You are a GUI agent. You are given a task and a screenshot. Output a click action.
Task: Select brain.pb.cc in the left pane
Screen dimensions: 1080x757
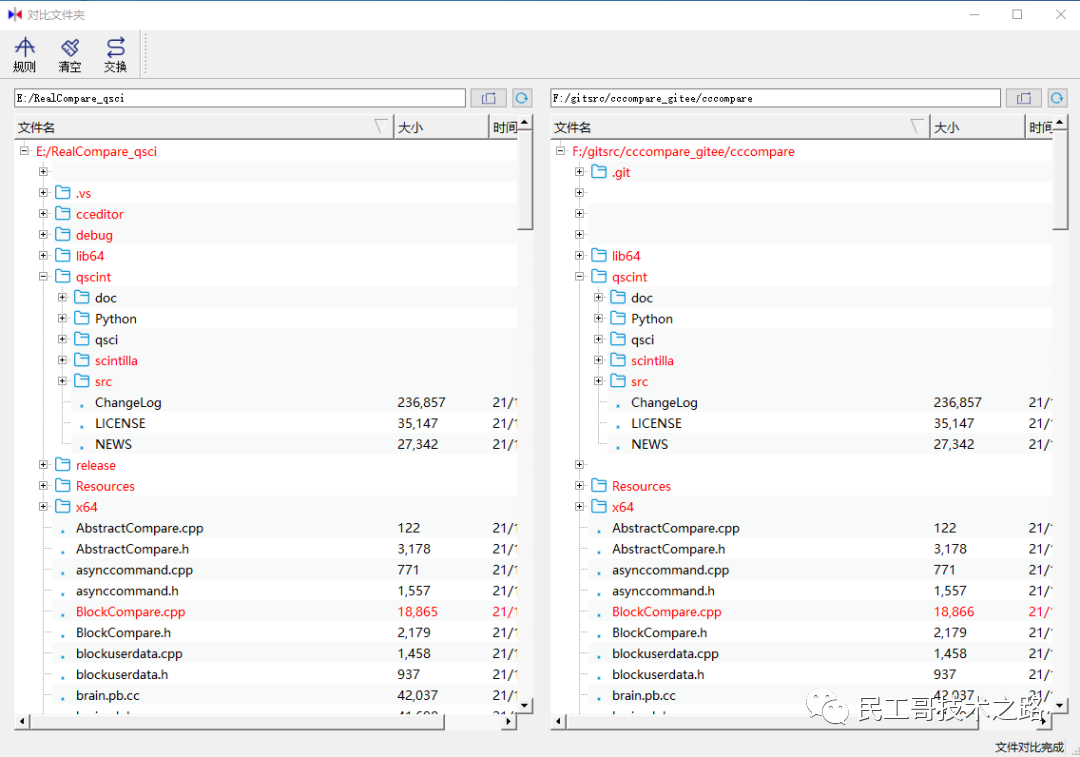[x=107, y=696]
